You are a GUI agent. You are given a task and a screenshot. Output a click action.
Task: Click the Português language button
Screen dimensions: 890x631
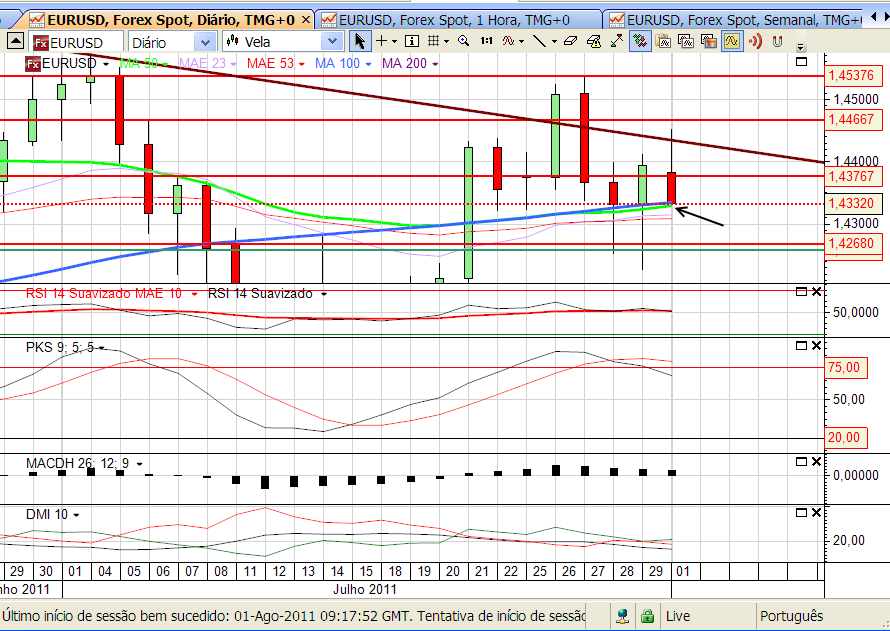tap(791, 616)
